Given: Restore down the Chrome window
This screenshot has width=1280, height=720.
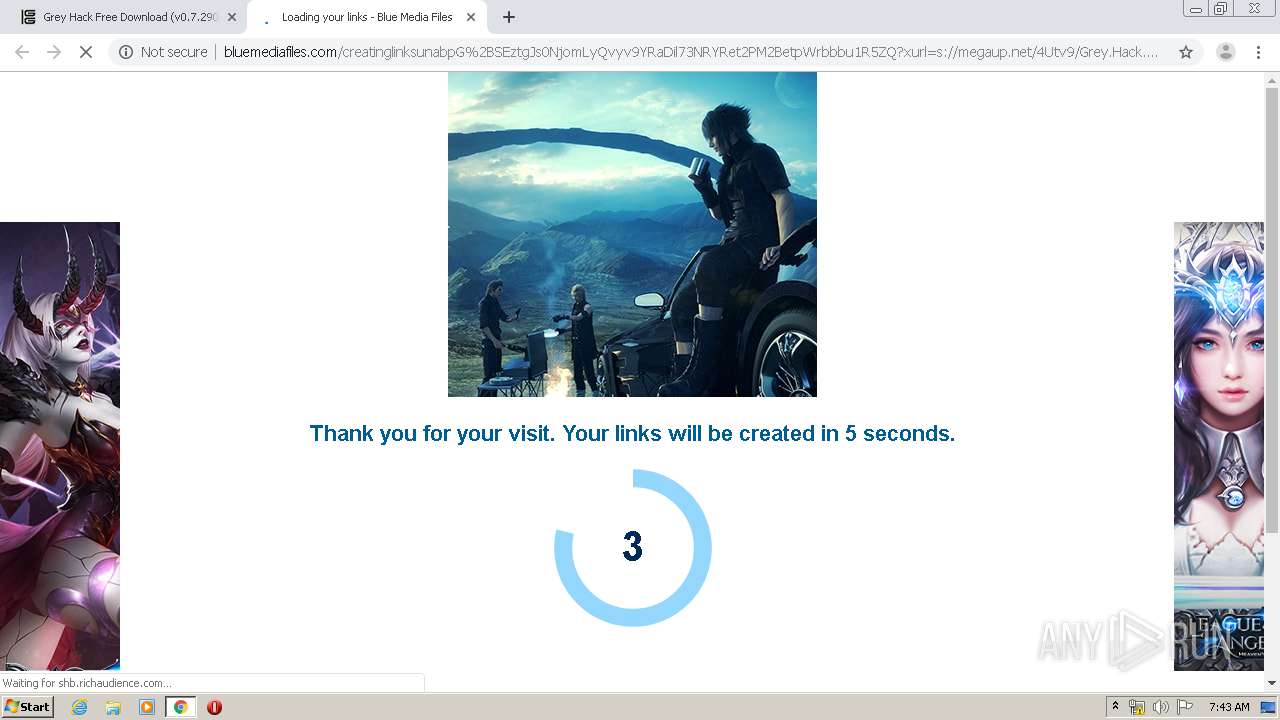Looking at the screenshot, I should pyautogui.click(x=1221, y=8).
